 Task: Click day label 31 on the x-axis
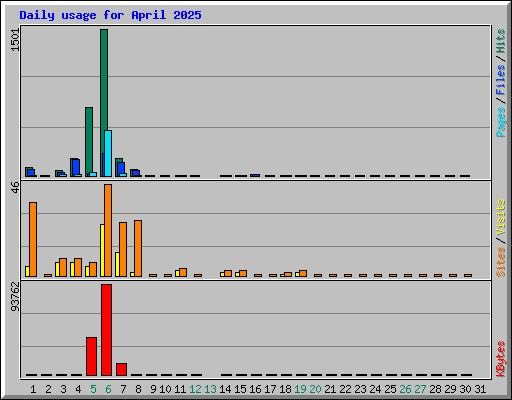pyautogui.click(x=480, y=389)
